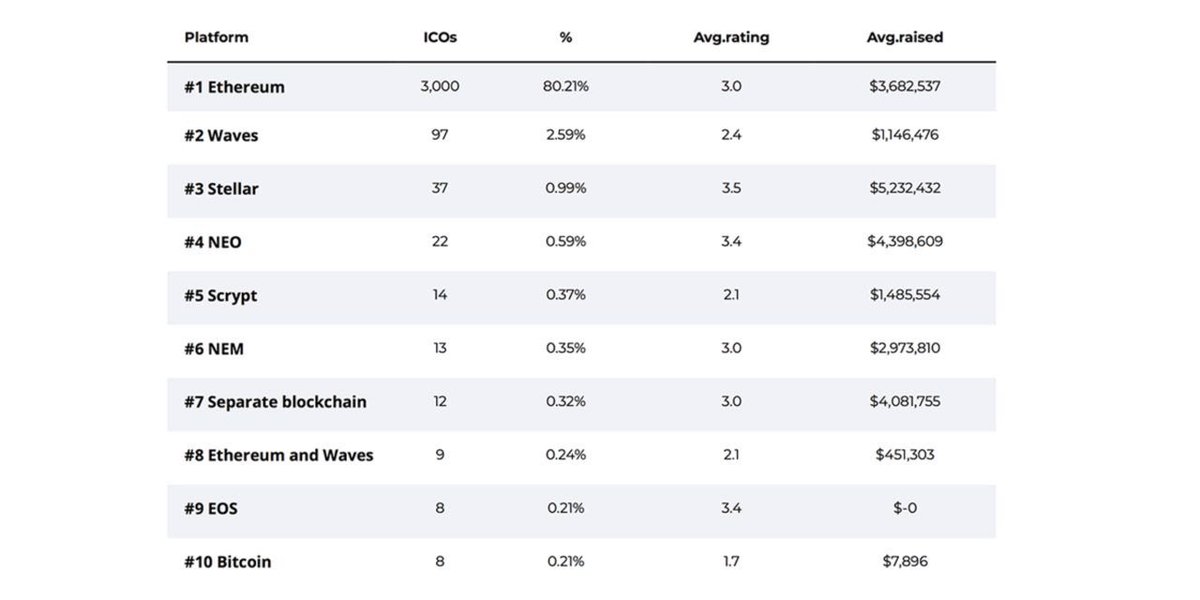This screenshot has height=600, width=1200.
Task: Open the #4 NEO platform entry
Action: coord(213,241)
